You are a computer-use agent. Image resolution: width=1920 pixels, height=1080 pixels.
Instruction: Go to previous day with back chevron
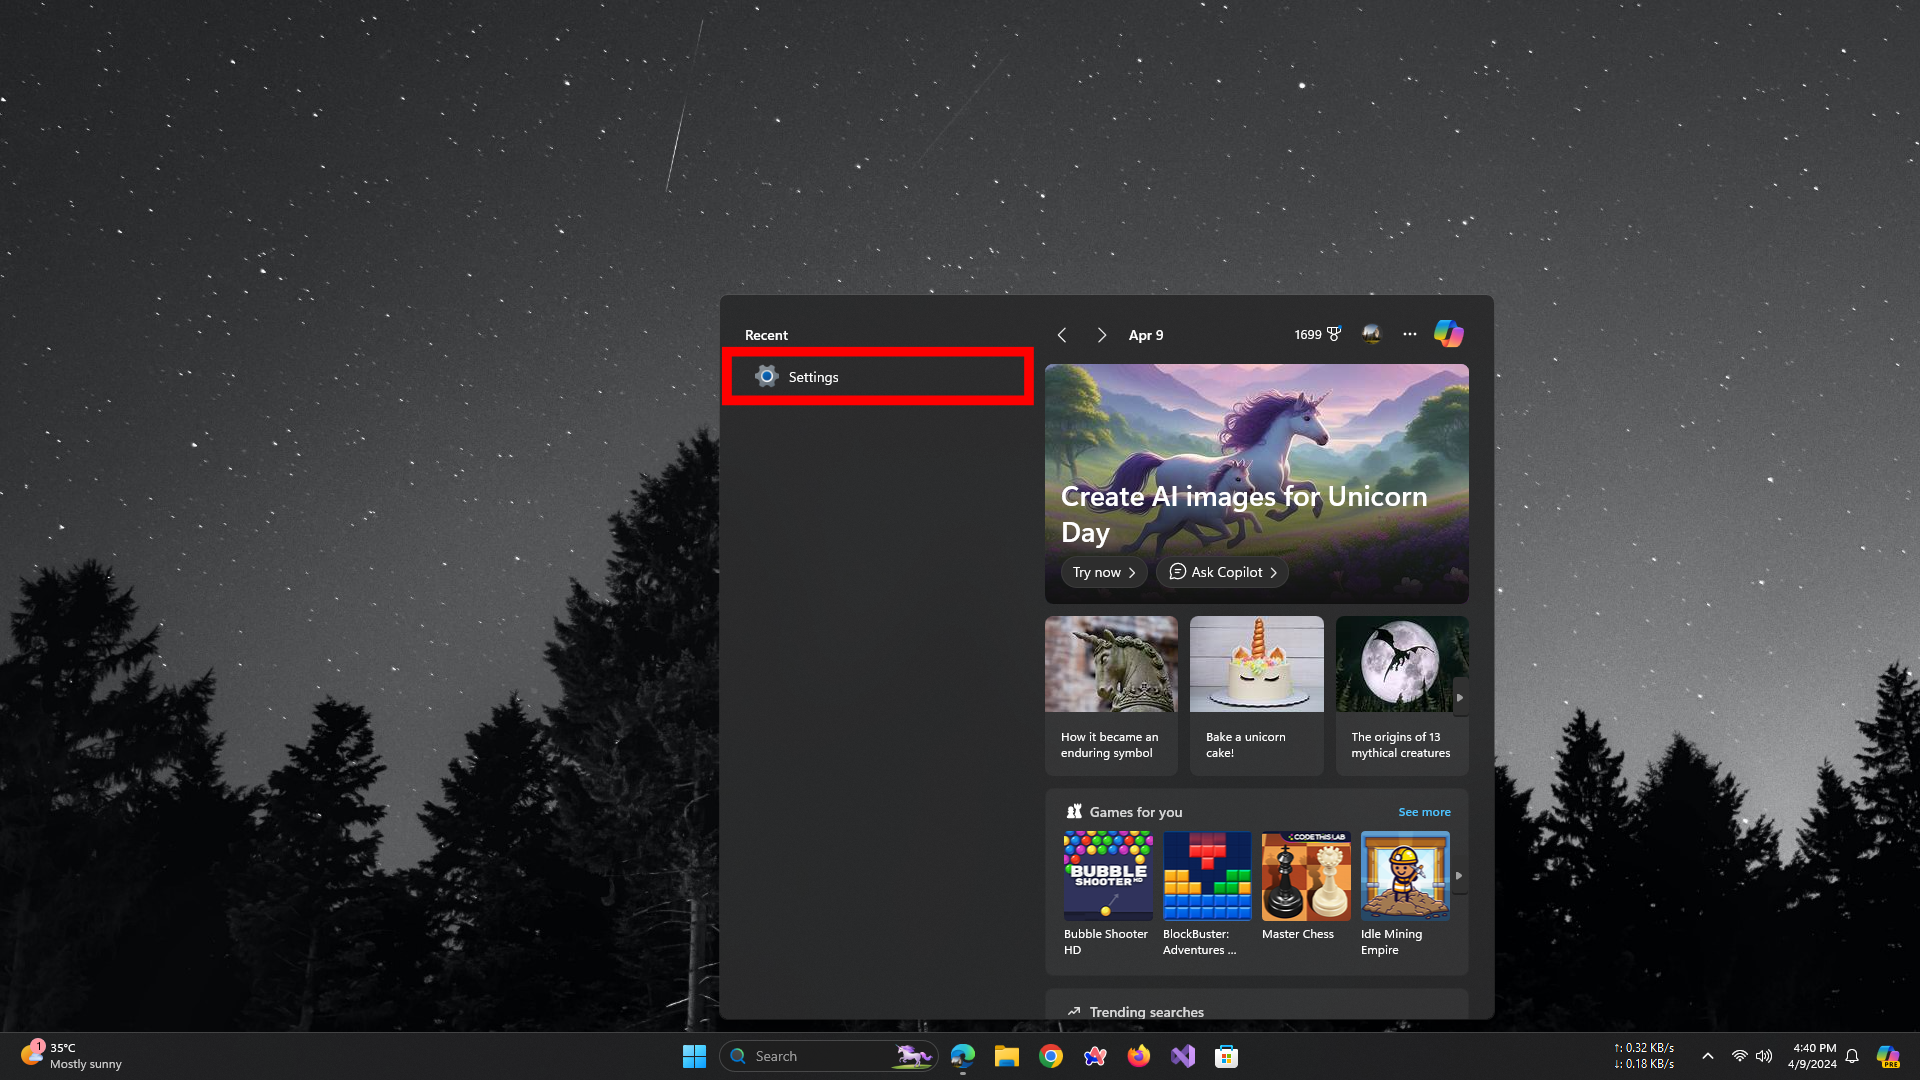coord(1062,335)
